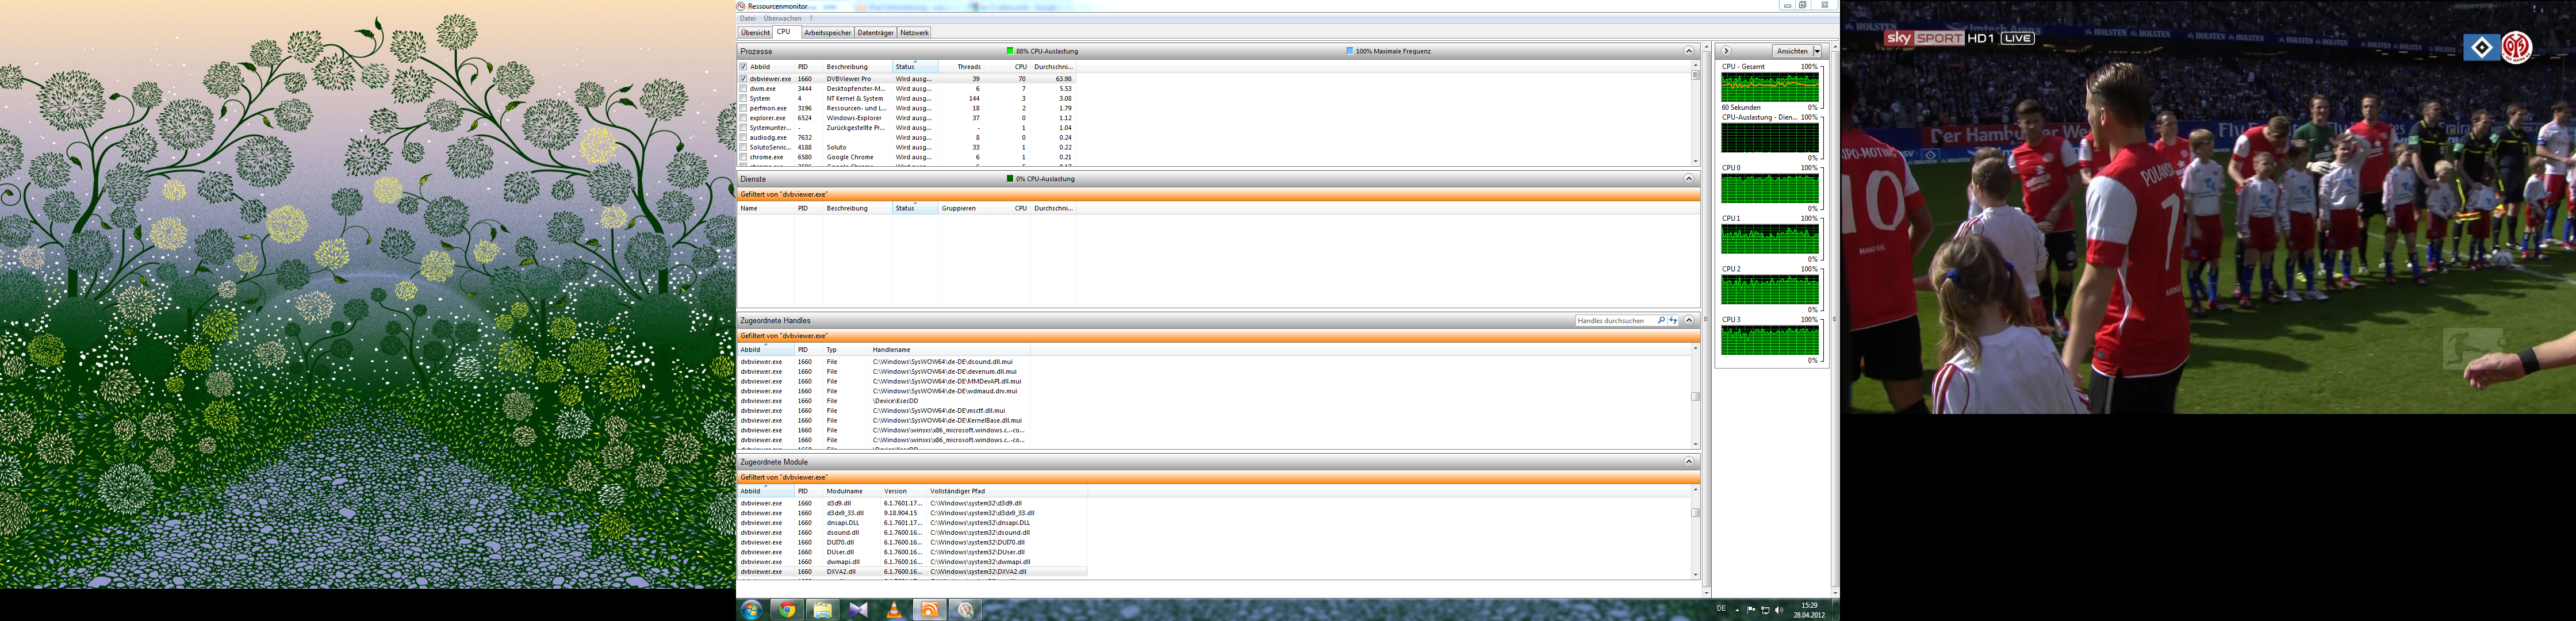
Task: Click the Visual Studio taskbar icon
Action: 858,610
